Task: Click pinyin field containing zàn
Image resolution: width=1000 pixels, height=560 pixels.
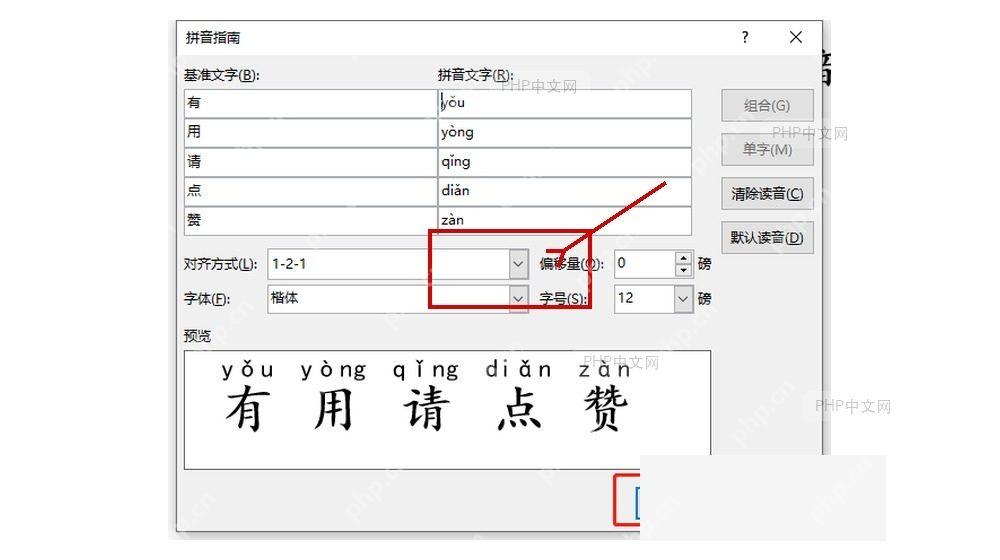Action: tap(565, 220)
